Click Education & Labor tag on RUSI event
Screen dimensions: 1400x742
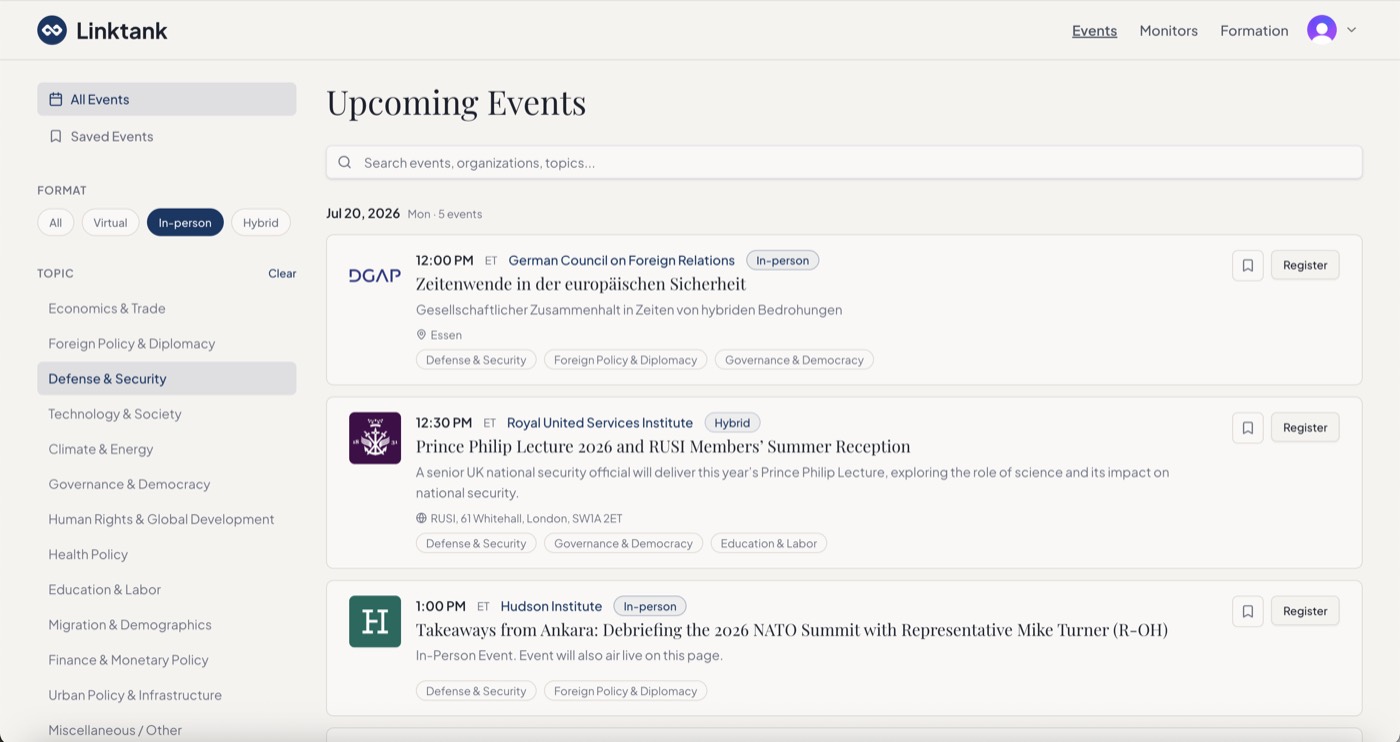coord(769,543)
